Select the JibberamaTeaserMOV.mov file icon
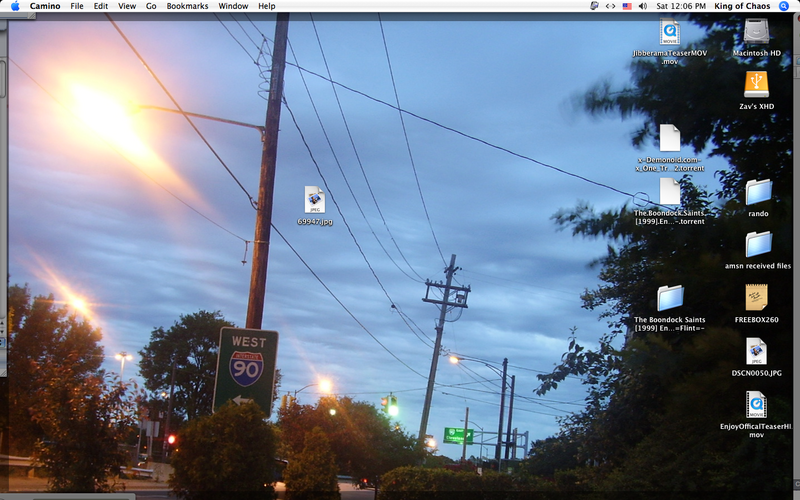The height and width of the screenshot is (500, 800). click(x=669, y=32)
